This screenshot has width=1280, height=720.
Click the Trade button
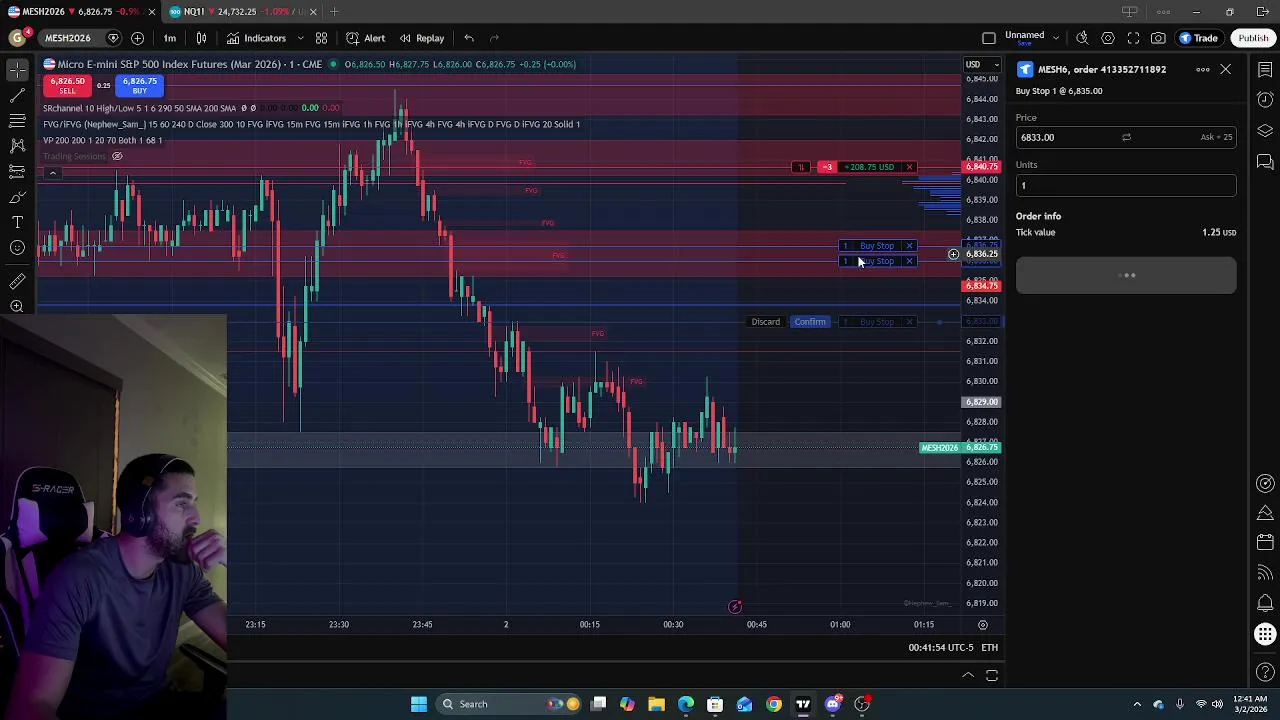coord(1198,38)
